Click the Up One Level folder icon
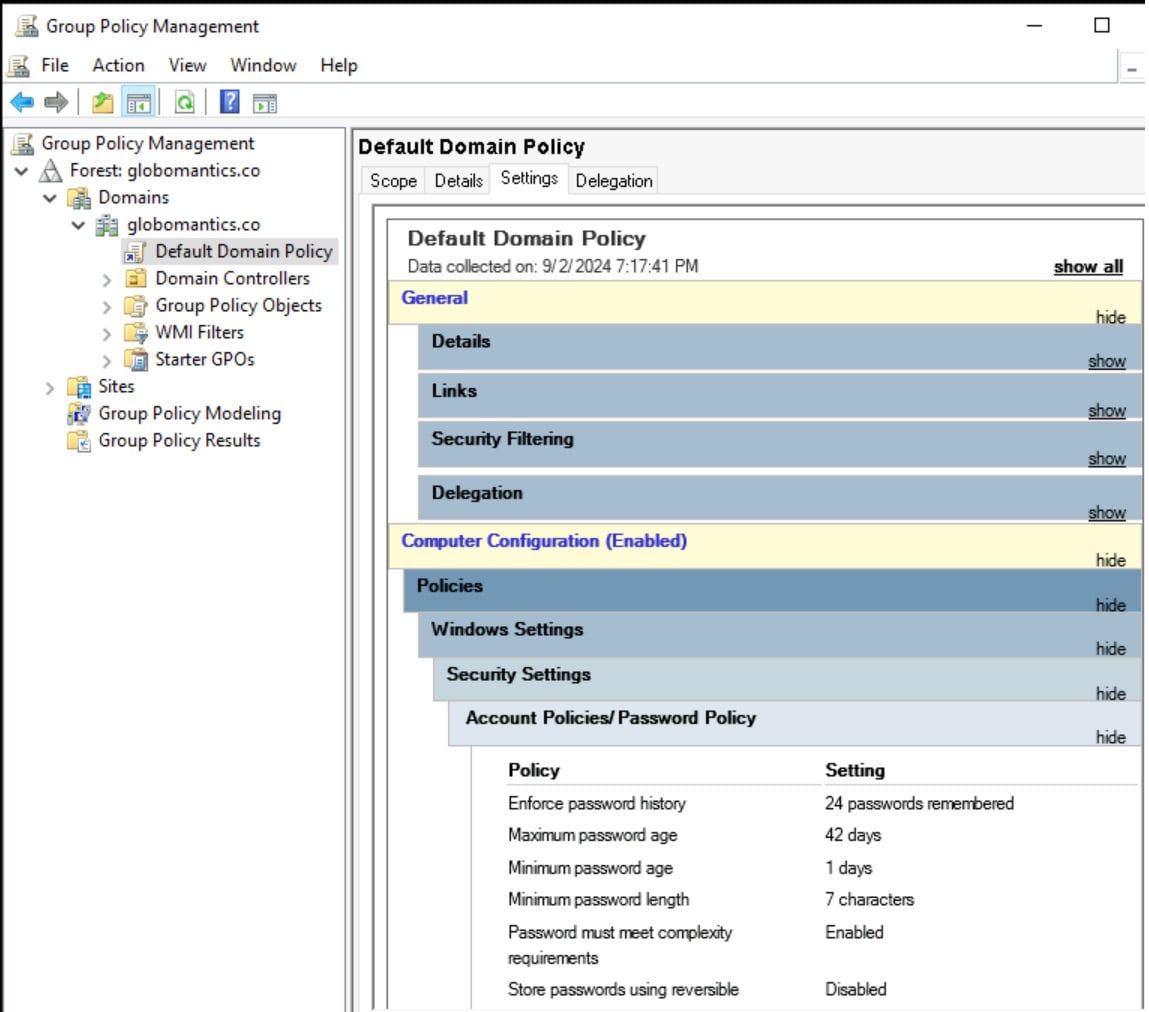This screenshot has height=1012, width=1149. pyautogui.click(x=103, y=102)
